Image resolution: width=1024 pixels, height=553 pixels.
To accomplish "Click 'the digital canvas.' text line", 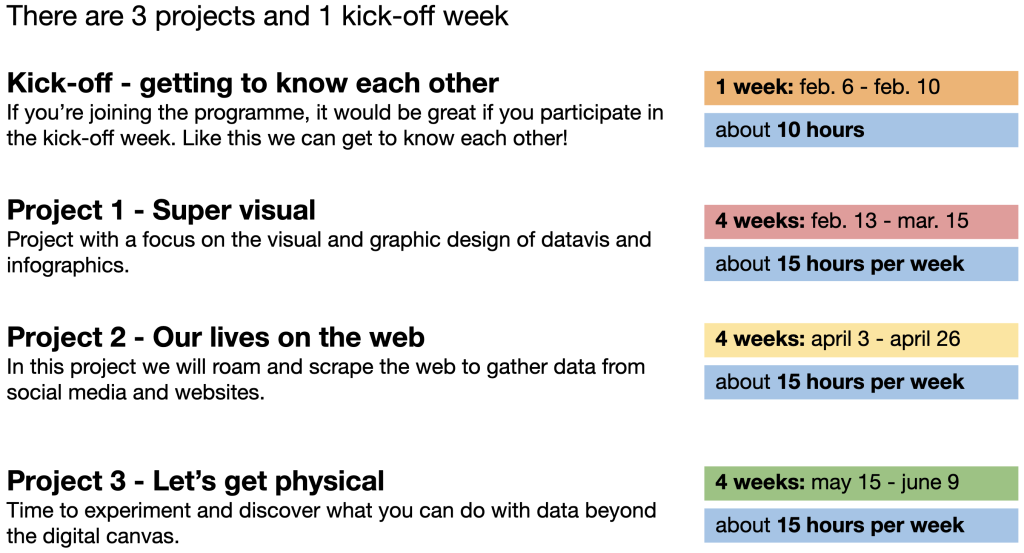I will (93, 537).
